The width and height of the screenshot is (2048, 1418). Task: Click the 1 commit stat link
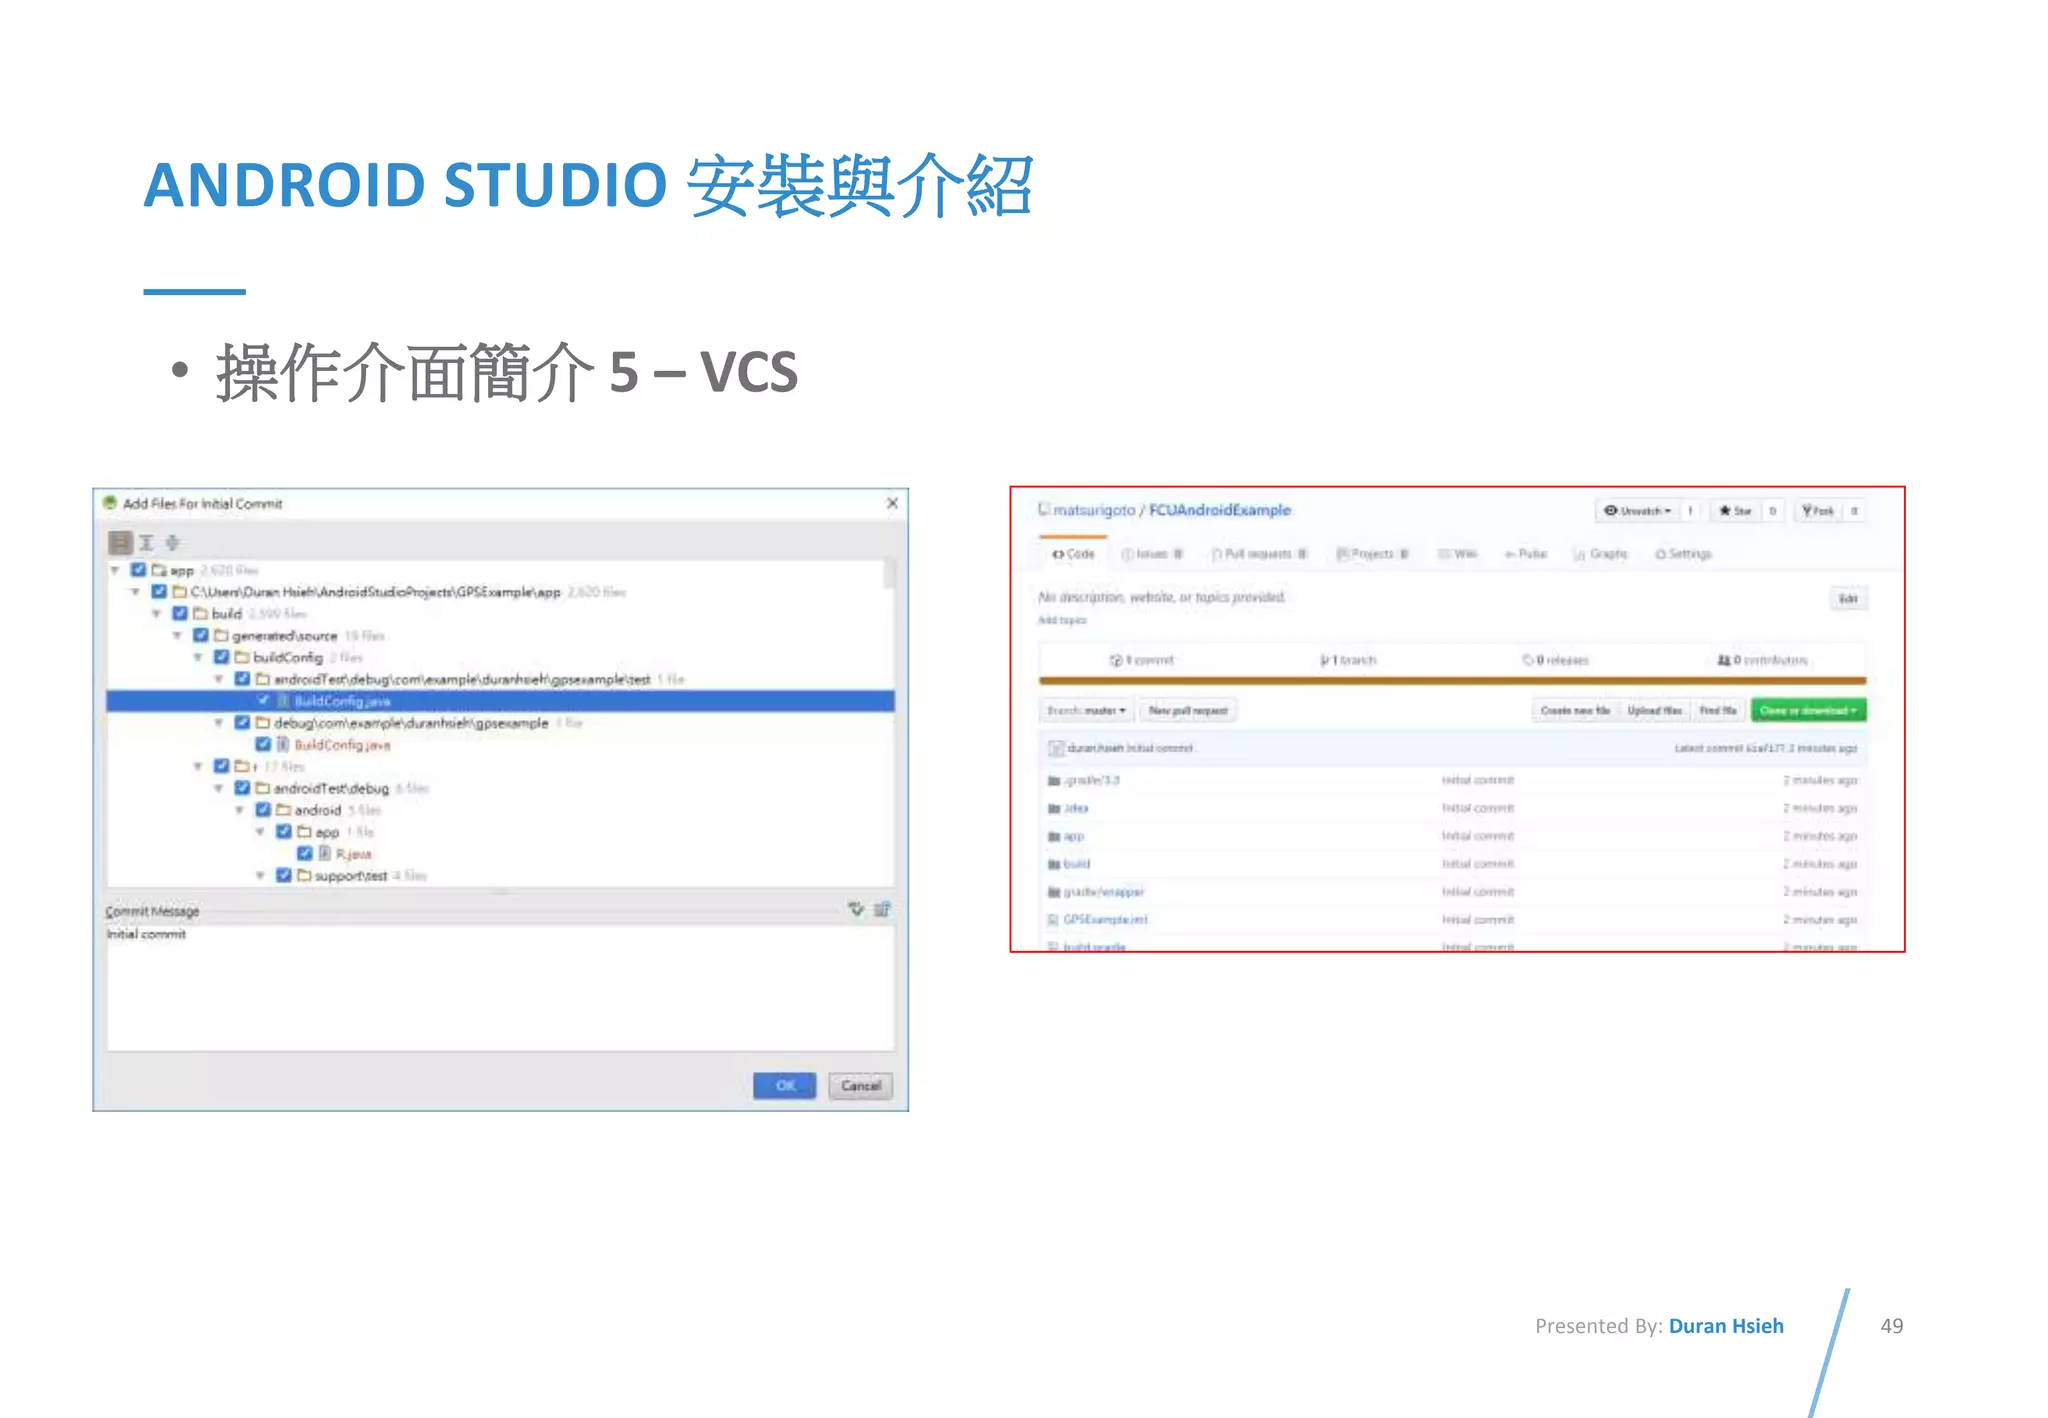[1142, 660]
